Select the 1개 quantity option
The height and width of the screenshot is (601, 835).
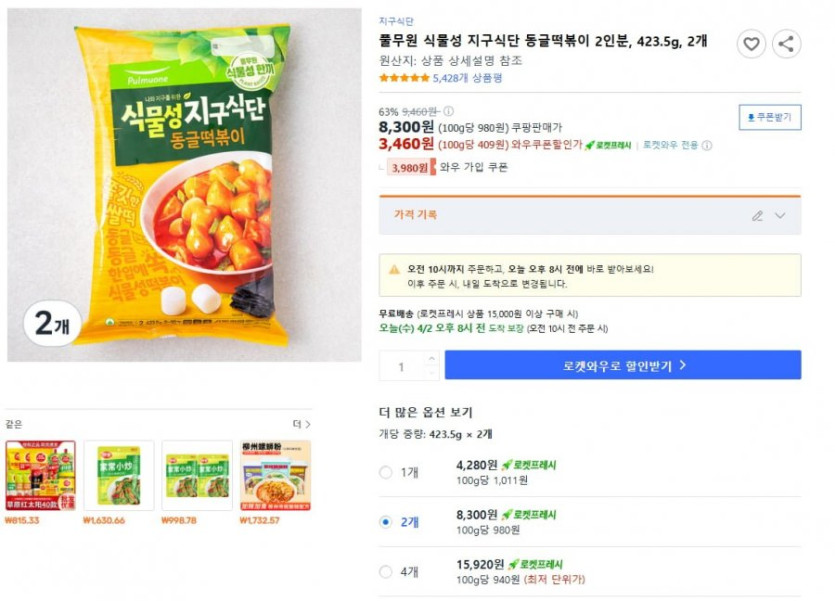point(386,472)
